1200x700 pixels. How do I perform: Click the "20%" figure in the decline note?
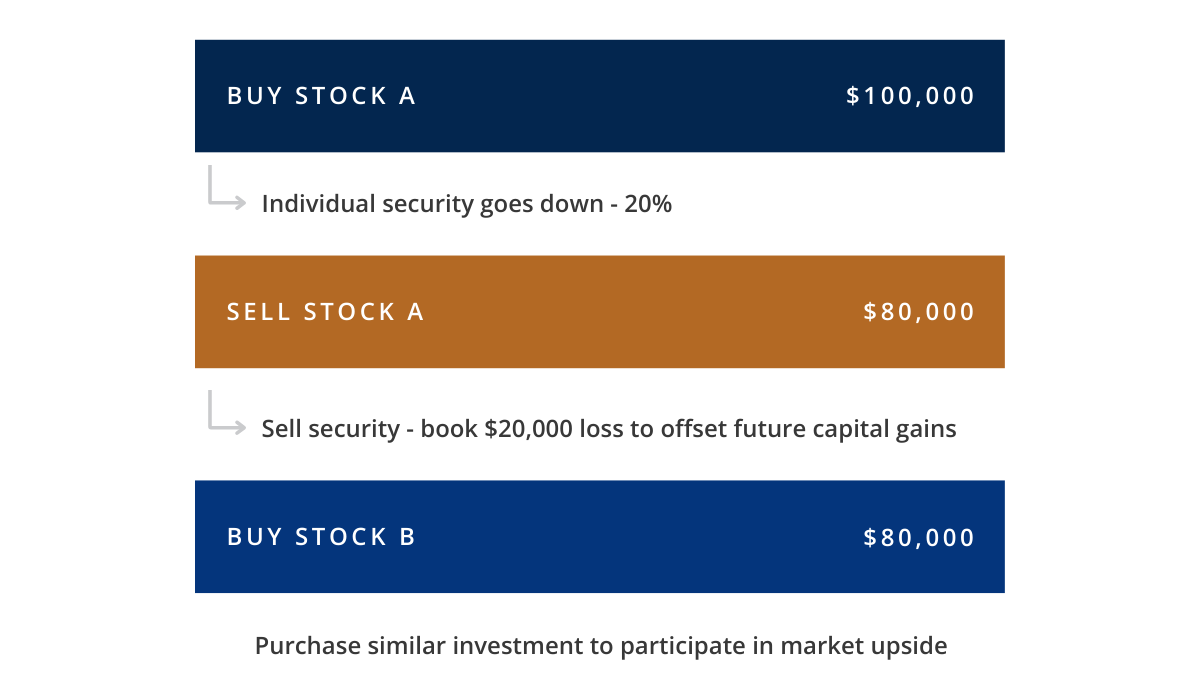pos(648,204)
